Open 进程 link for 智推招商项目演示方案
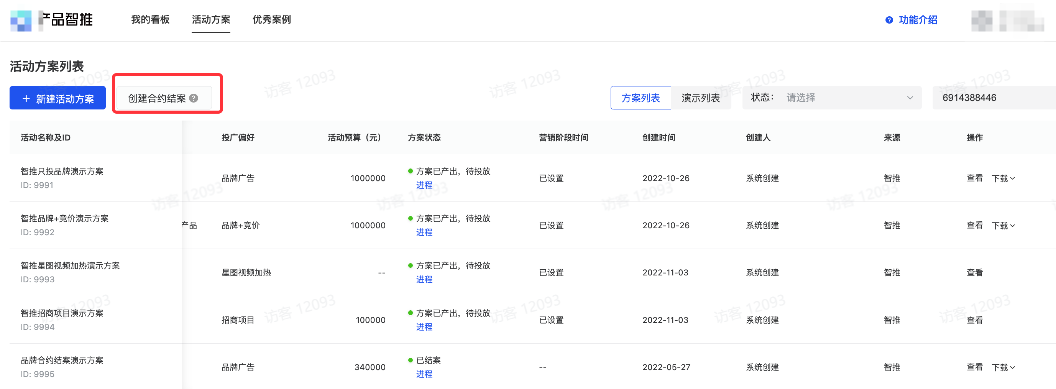The width and height of the screenshot is (1056, 389). coord(424,326)
